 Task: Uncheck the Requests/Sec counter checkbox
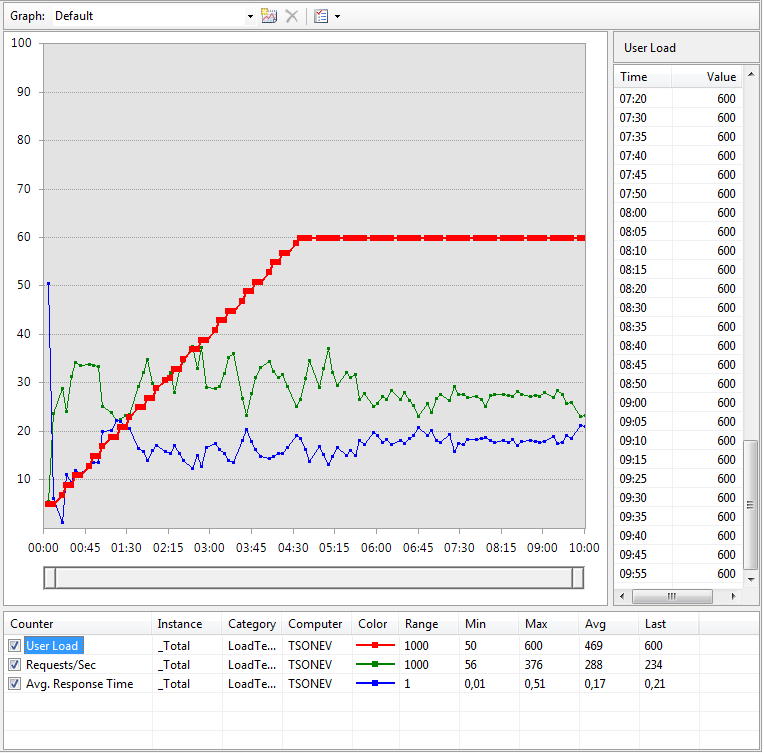click(x=15, y=665)
